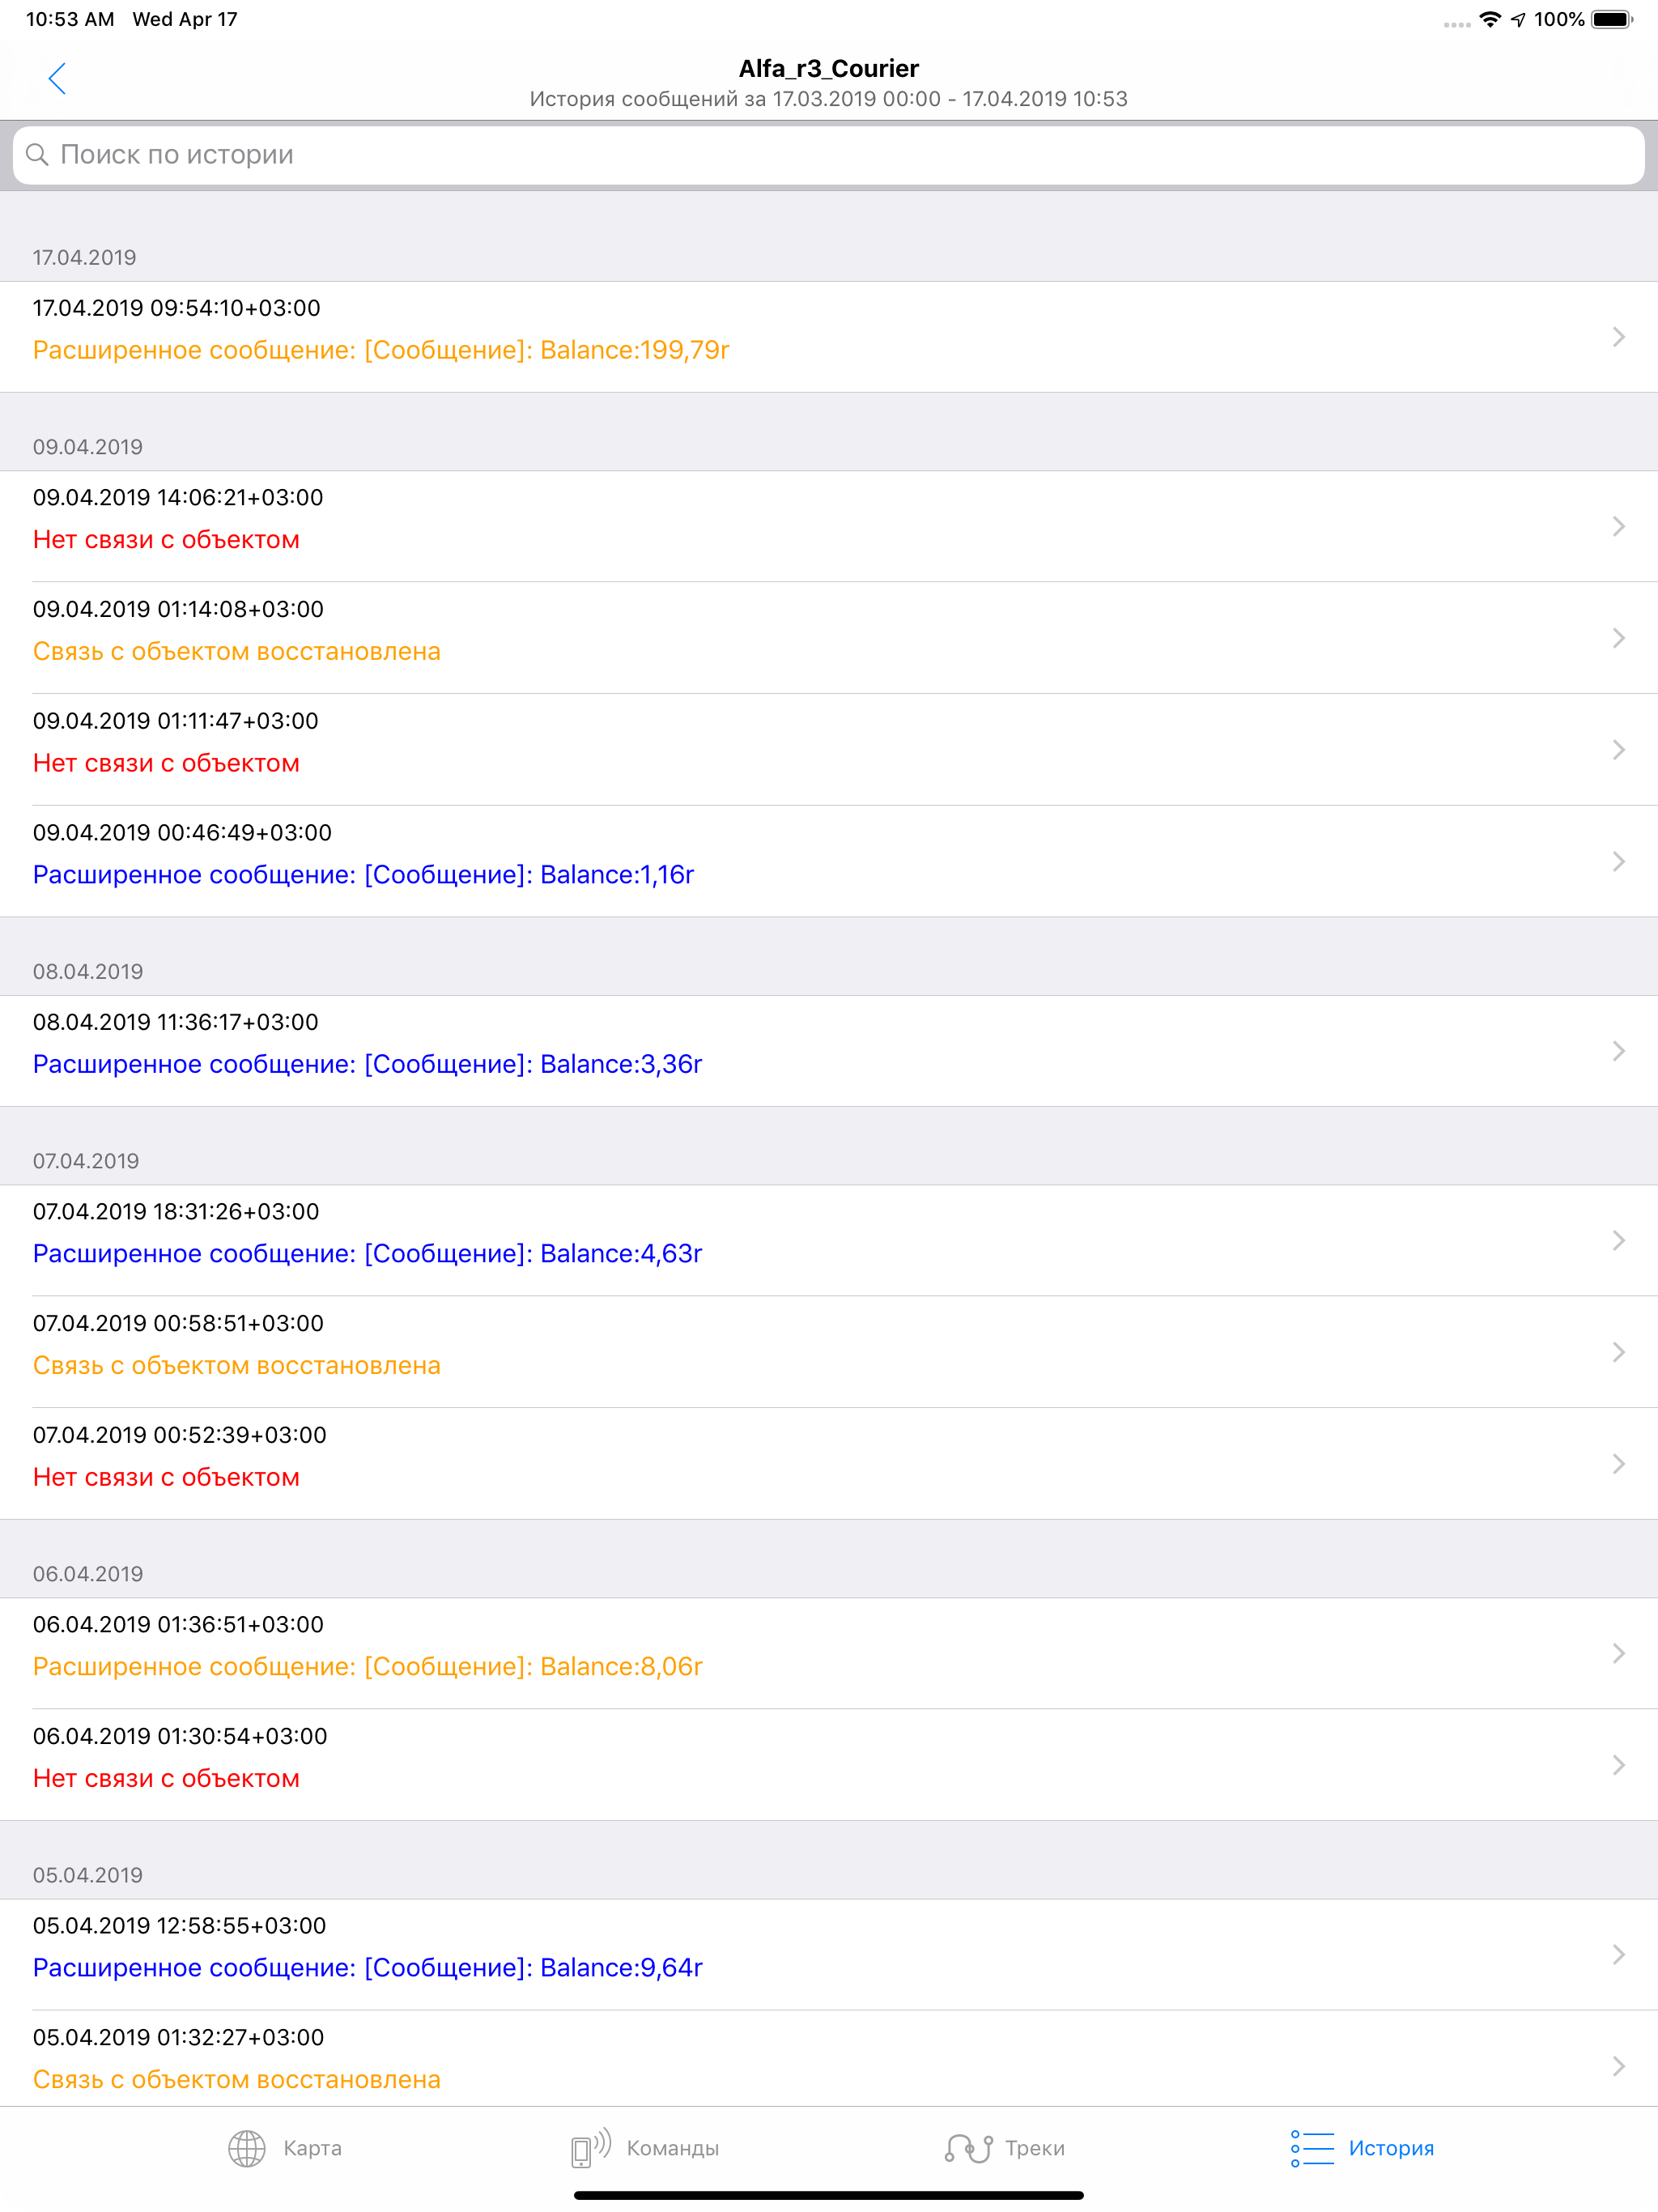Expand chevron for Balance:9,64r message
Viewport: 1658px width, 2212px height.
coord(1619,1954)
